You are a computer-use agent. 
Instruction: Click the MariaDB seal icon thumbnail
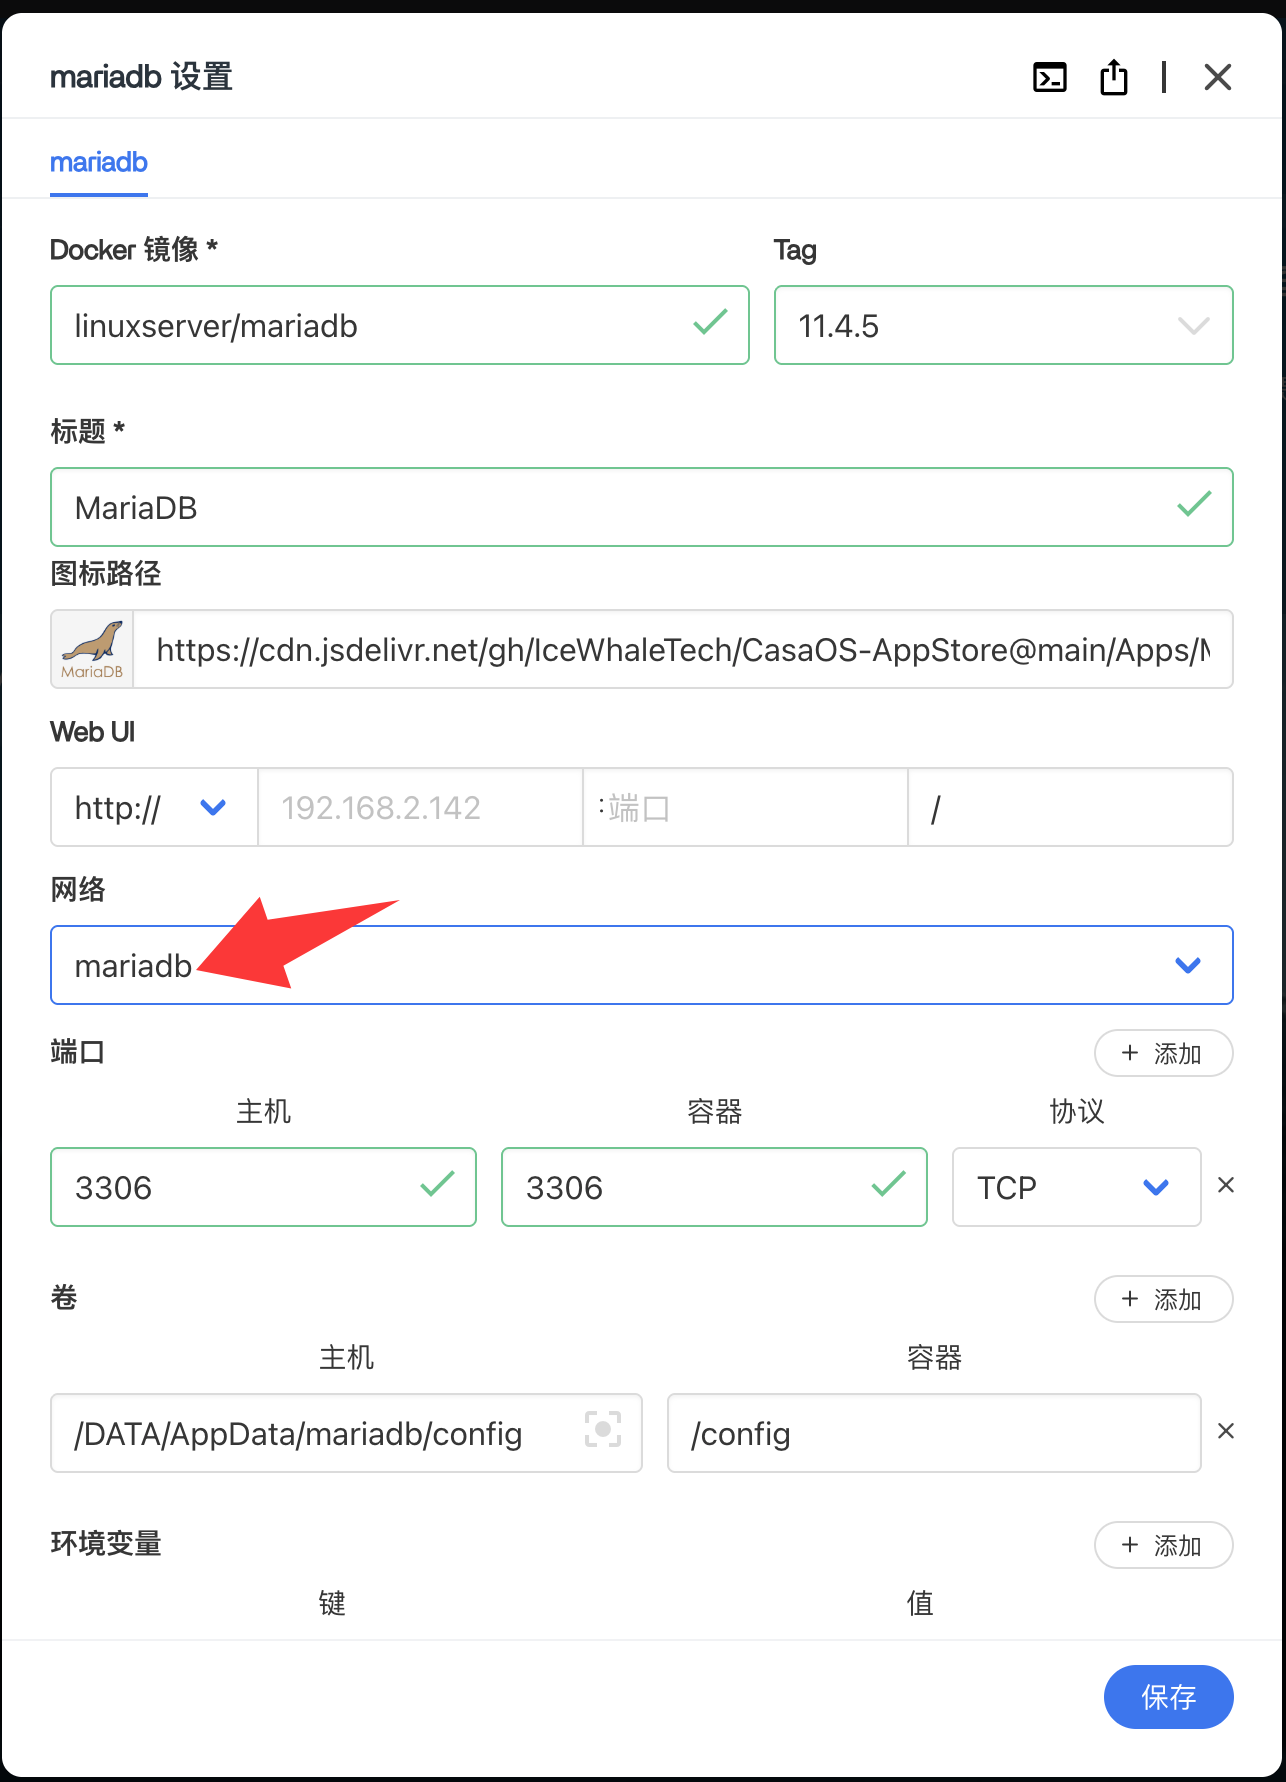[92, 650]
